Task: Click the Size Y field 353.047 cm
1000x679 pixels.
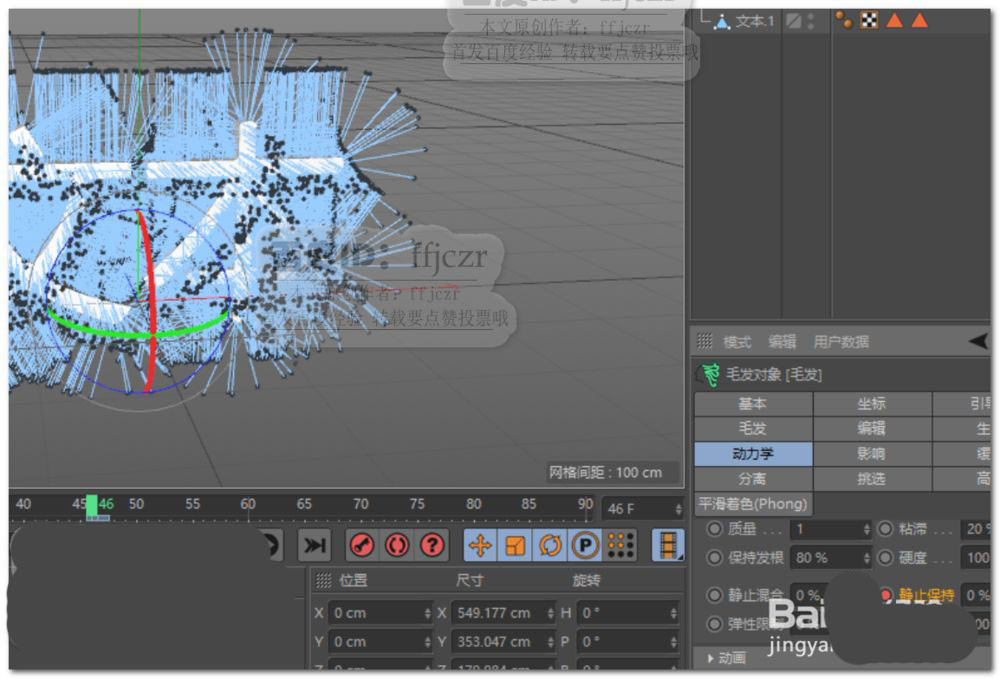Action: (x=504, y=641)
